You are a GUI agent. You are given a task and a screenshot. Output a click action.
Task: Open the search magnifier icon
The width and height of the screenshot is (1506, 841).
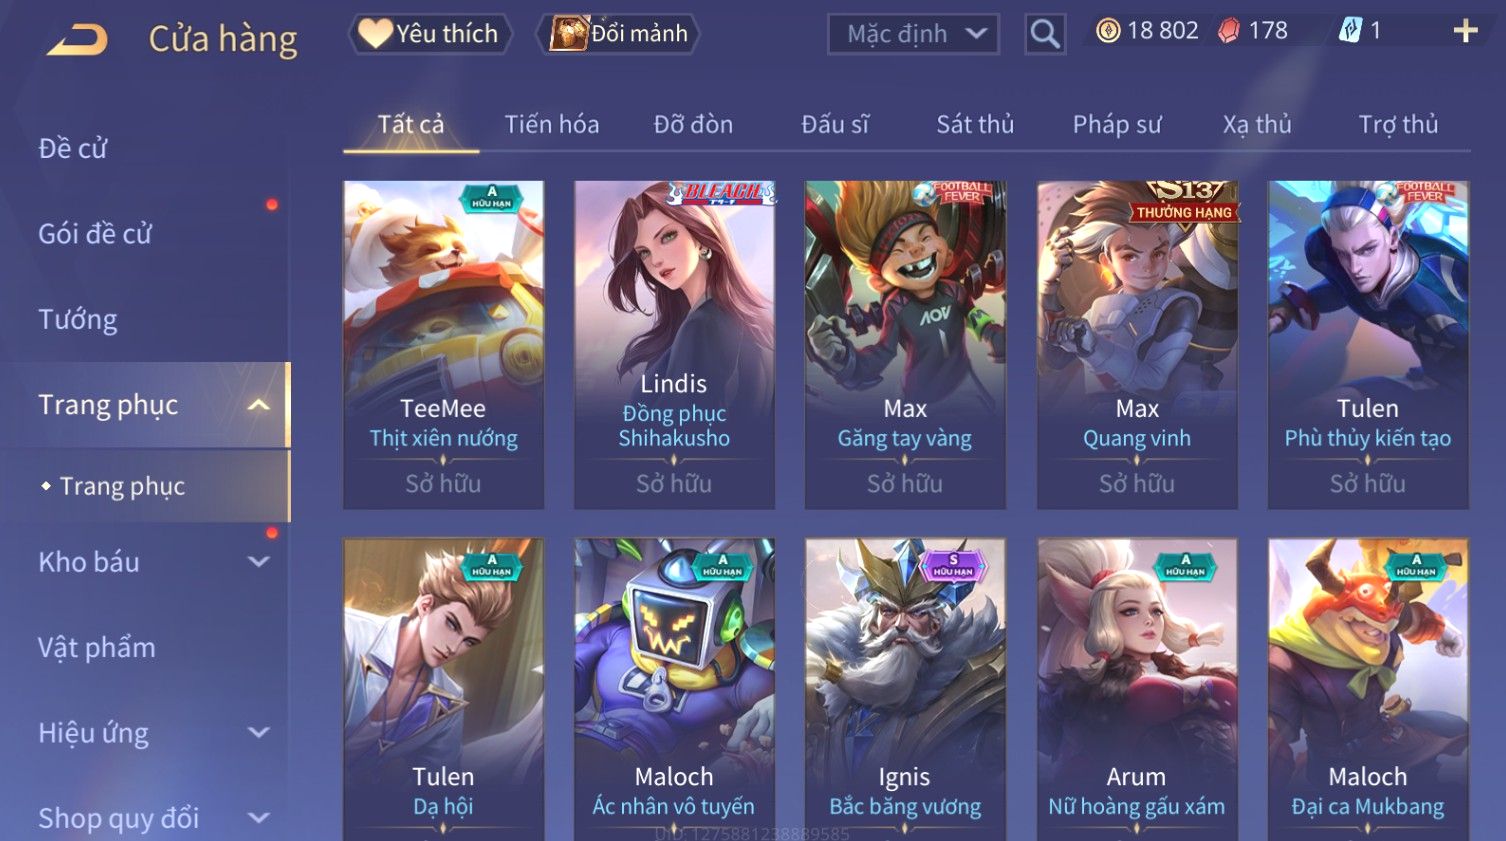pos(1045,34)
